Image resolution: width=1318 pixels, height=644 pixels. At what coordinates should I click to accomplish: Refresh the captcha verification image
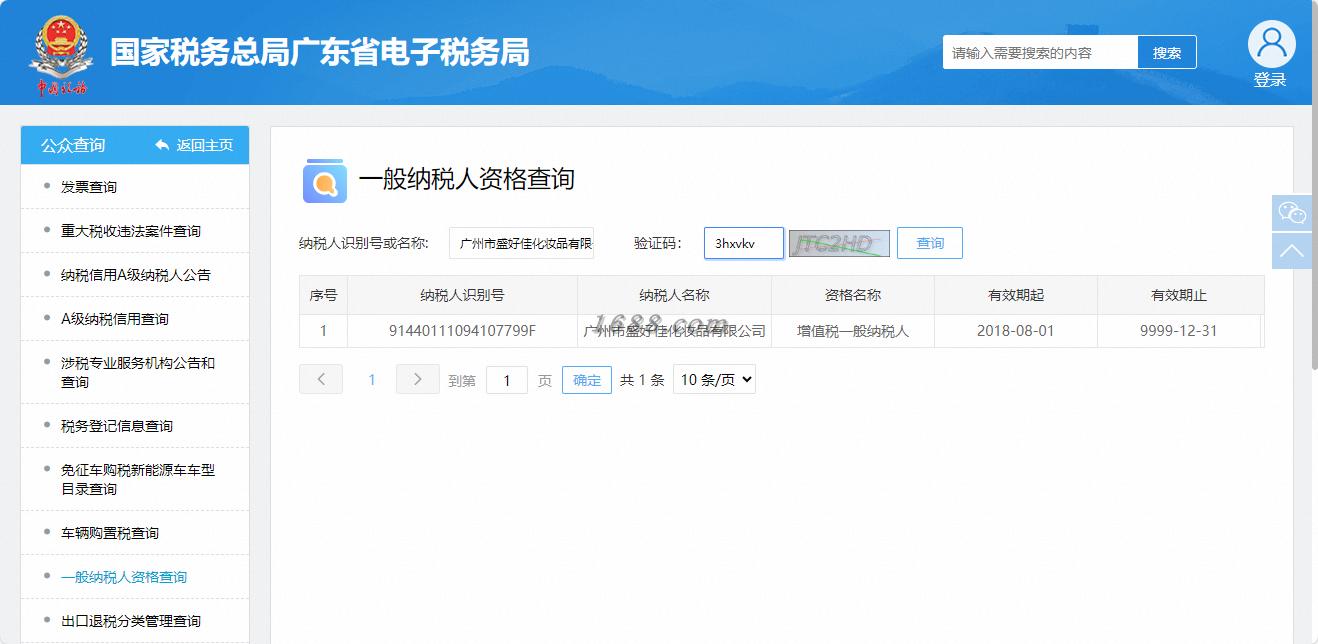coord(839,243)
